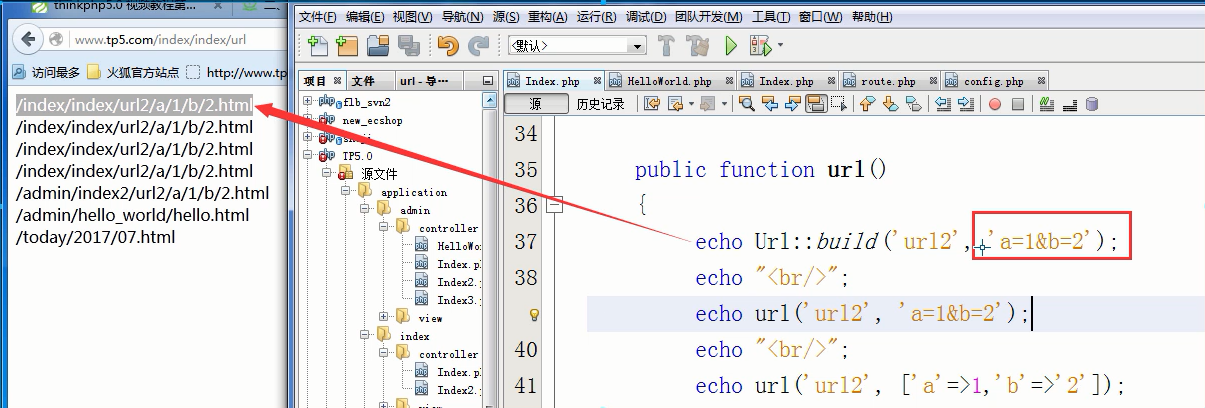
Task: Close the HelloWorld.php tab
Action: (730, 81)
